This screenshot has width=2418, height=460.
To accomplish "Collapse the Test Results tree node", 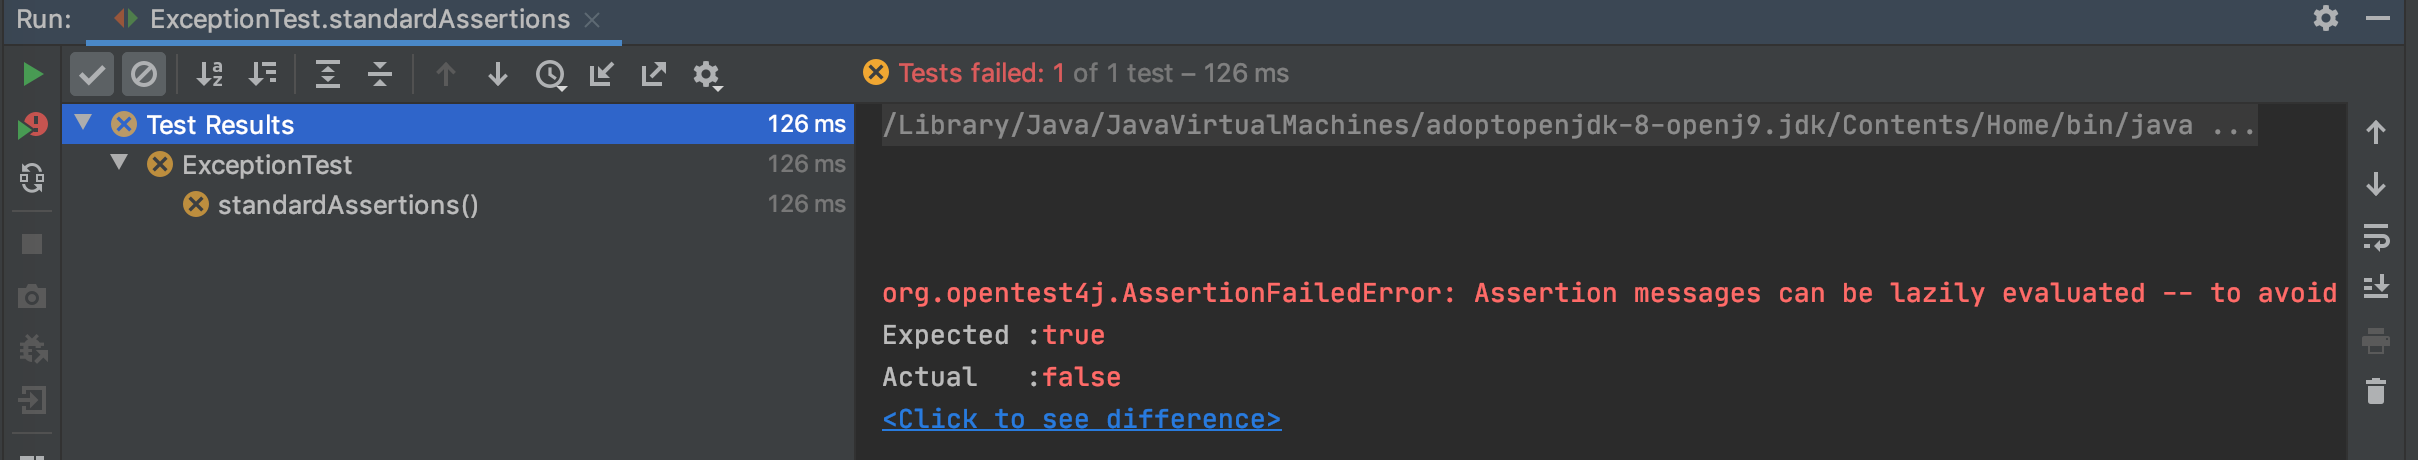I will coord(84,123).
